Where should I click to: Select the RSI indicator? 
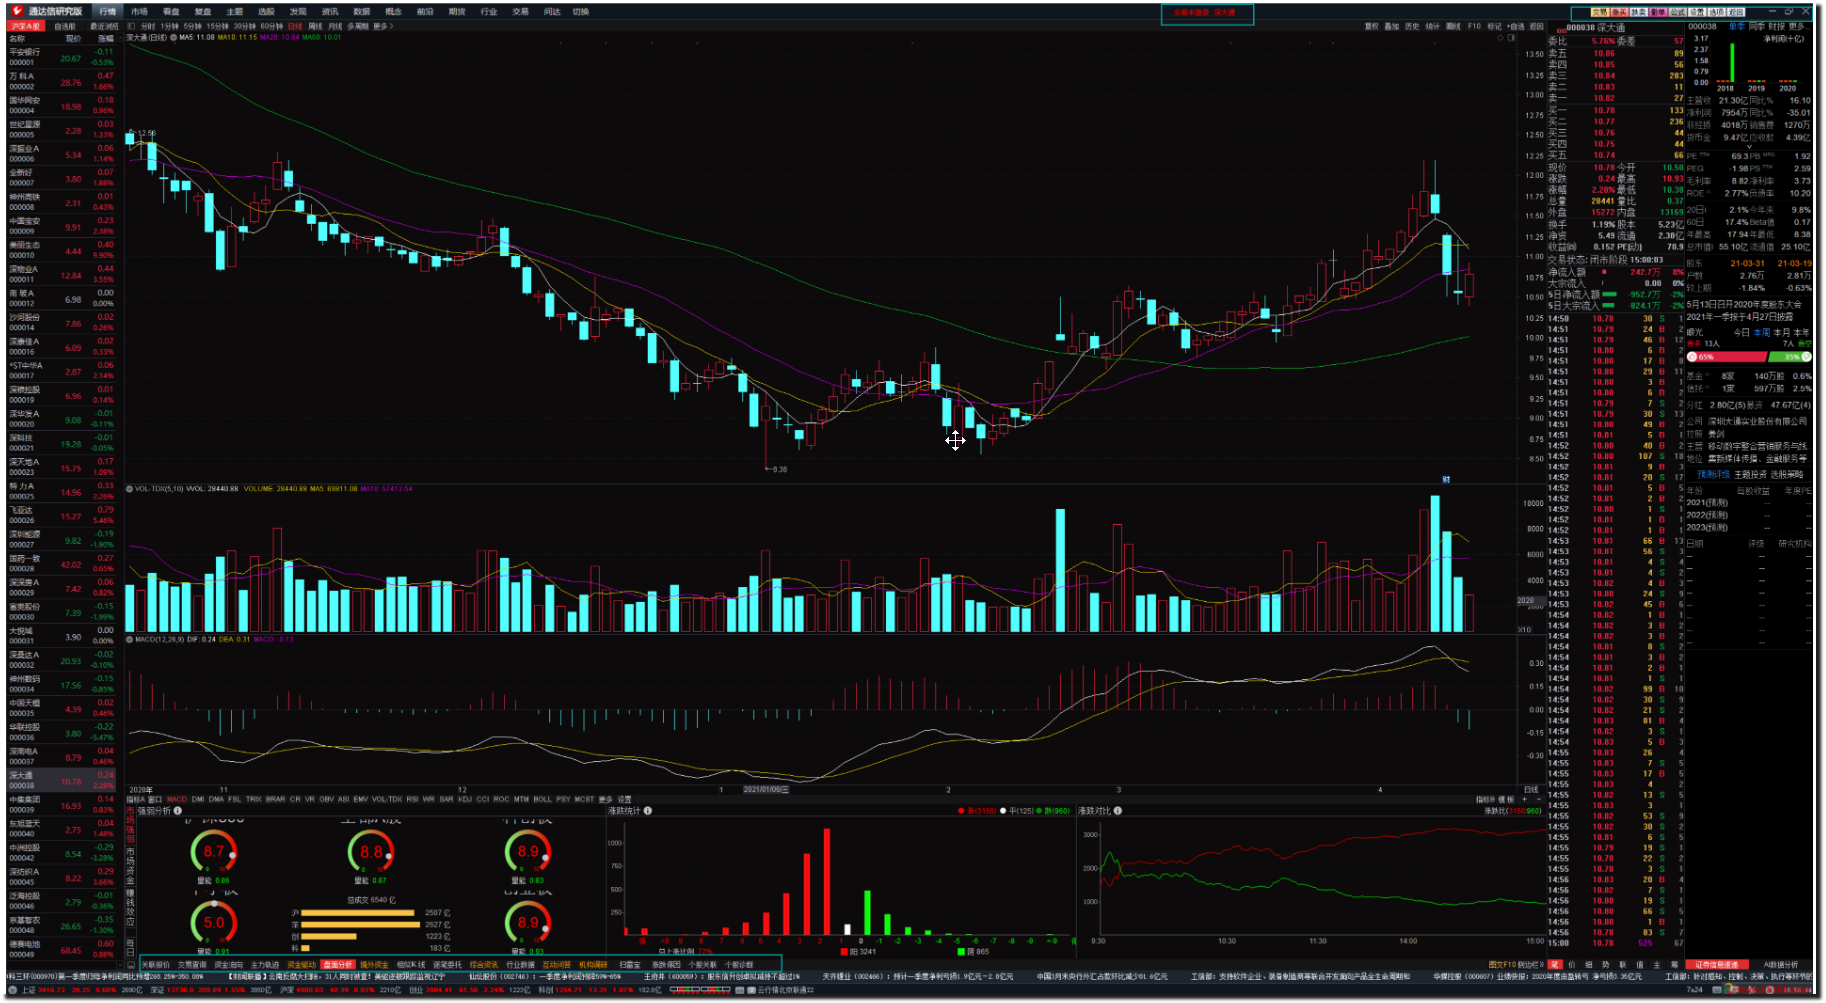tap(412, 800)
